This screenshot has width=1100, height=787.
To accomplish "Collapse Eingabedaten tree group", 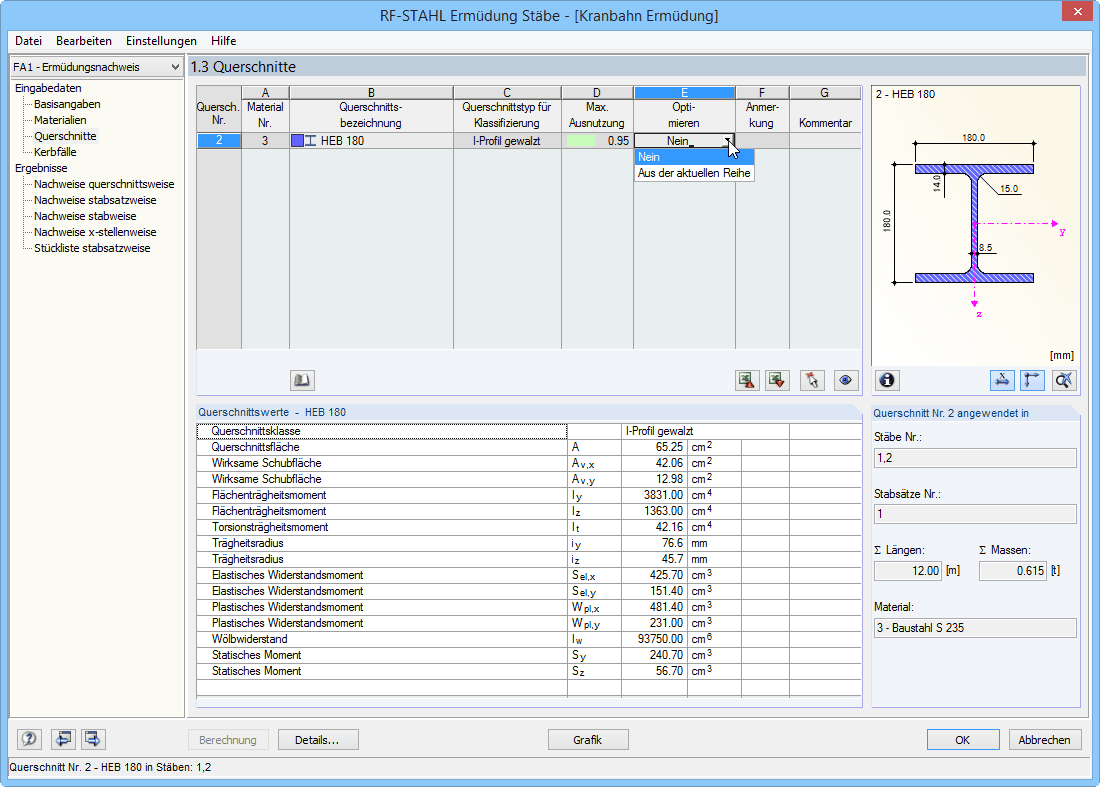I will 48,88.
